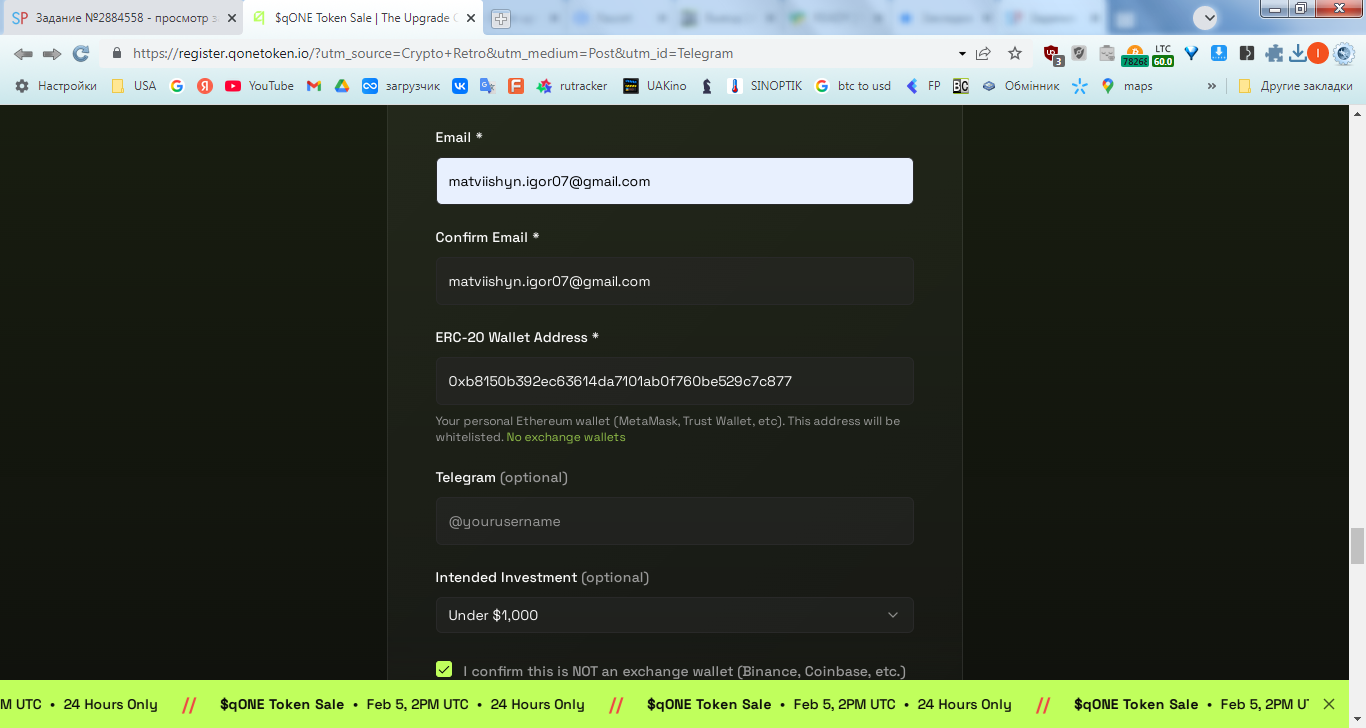Open the btc to usd bookmark

point(852,86)
